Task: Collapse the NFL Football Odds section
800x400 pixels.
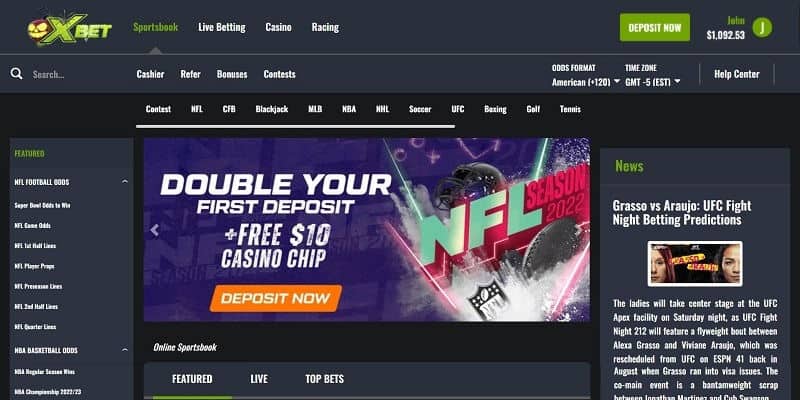Action: [125, 182]
